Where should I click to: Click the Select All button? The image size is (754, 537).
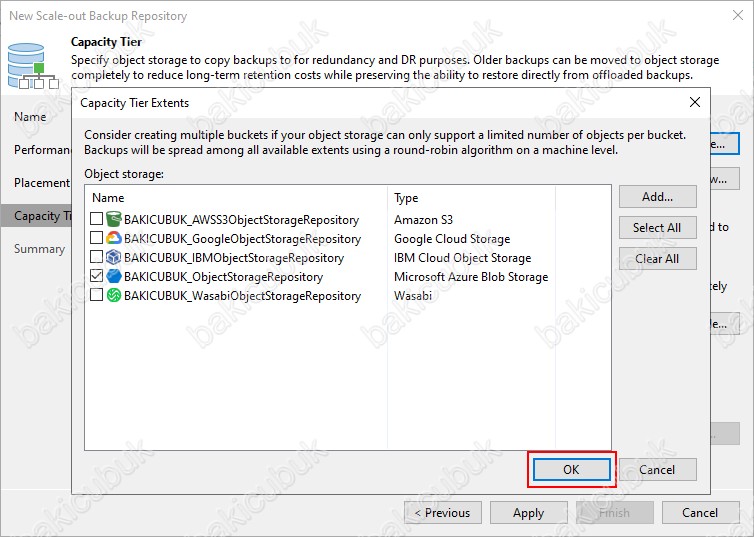[x=657, y=228]
